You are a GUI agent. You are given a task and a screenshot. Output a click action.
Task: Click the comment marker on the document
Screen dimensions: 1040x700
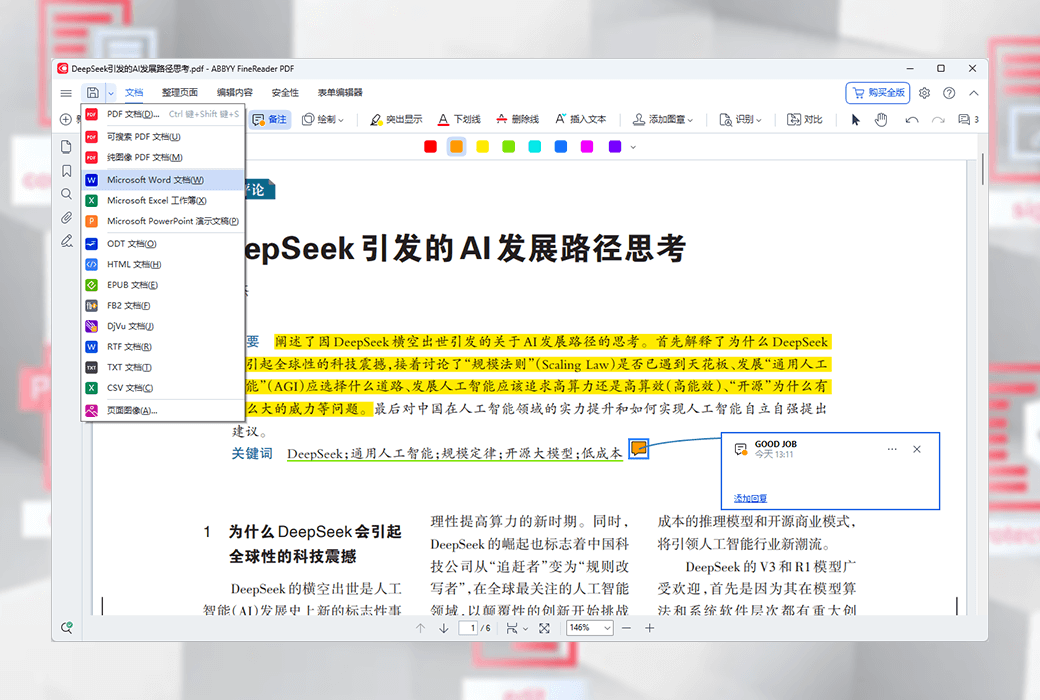pyautogui.click(x=638, y=449)
